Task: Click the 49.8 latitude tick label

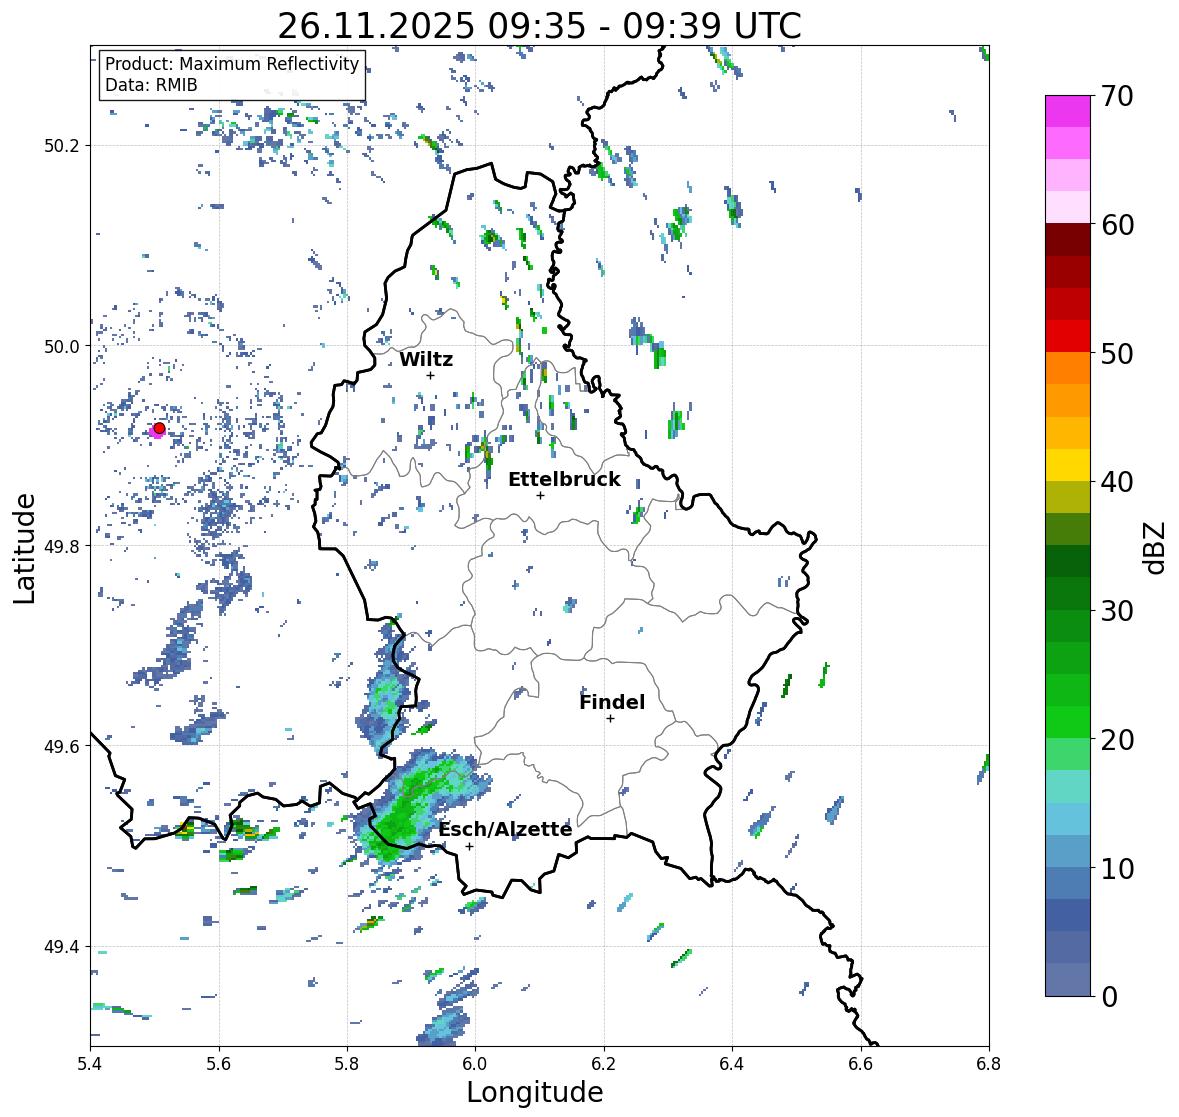Action: click(62, 546)
